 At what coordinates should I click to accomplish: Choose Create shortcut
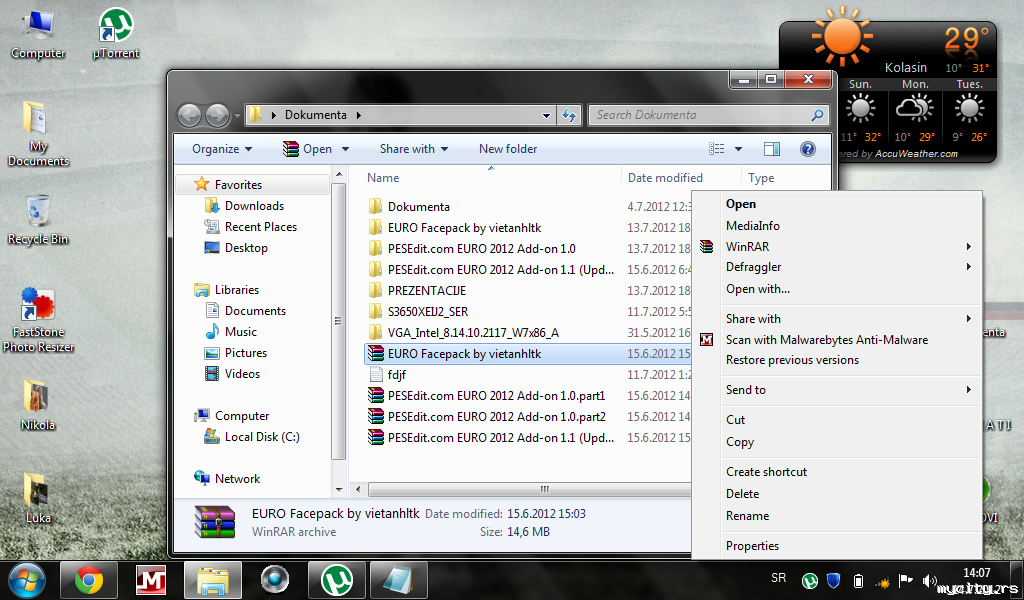[x=837, y=472]
